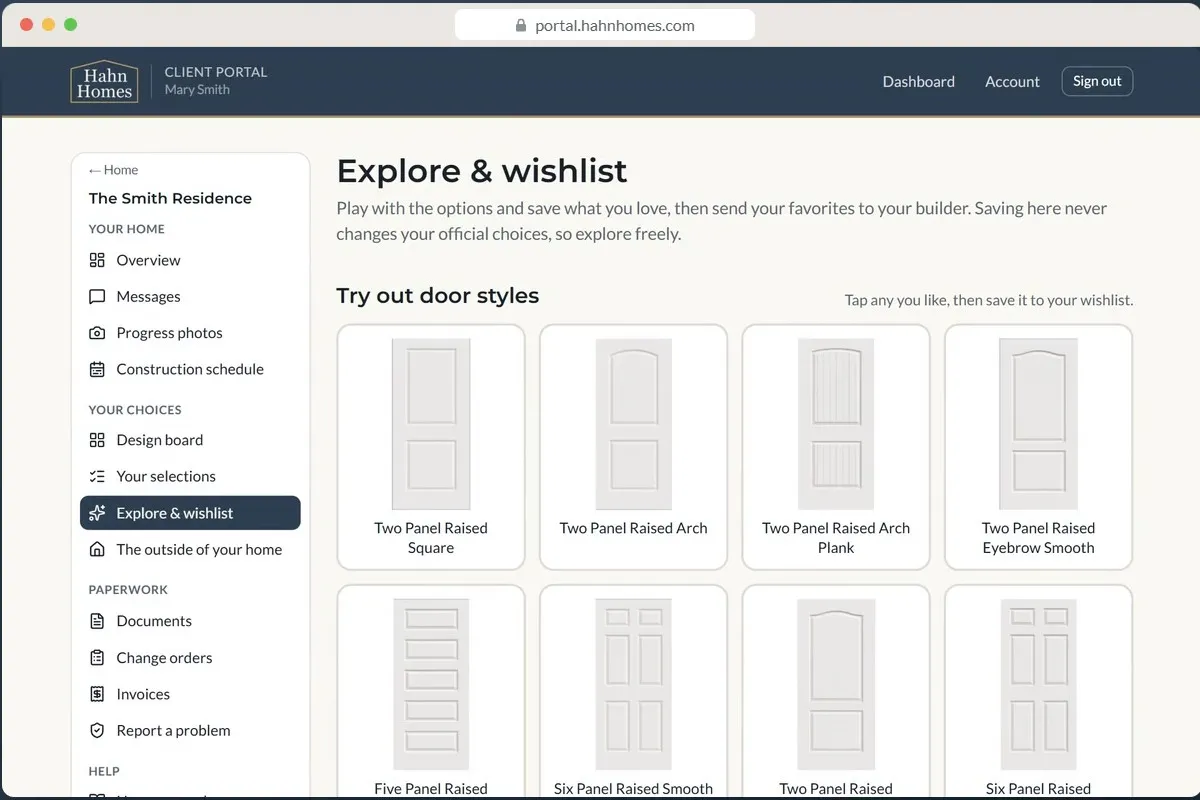This screenshot has width=1200, height=800.
Task: Click the CLIENT PORTAL label
Action: pyautogui.click(x=216, y=72)
